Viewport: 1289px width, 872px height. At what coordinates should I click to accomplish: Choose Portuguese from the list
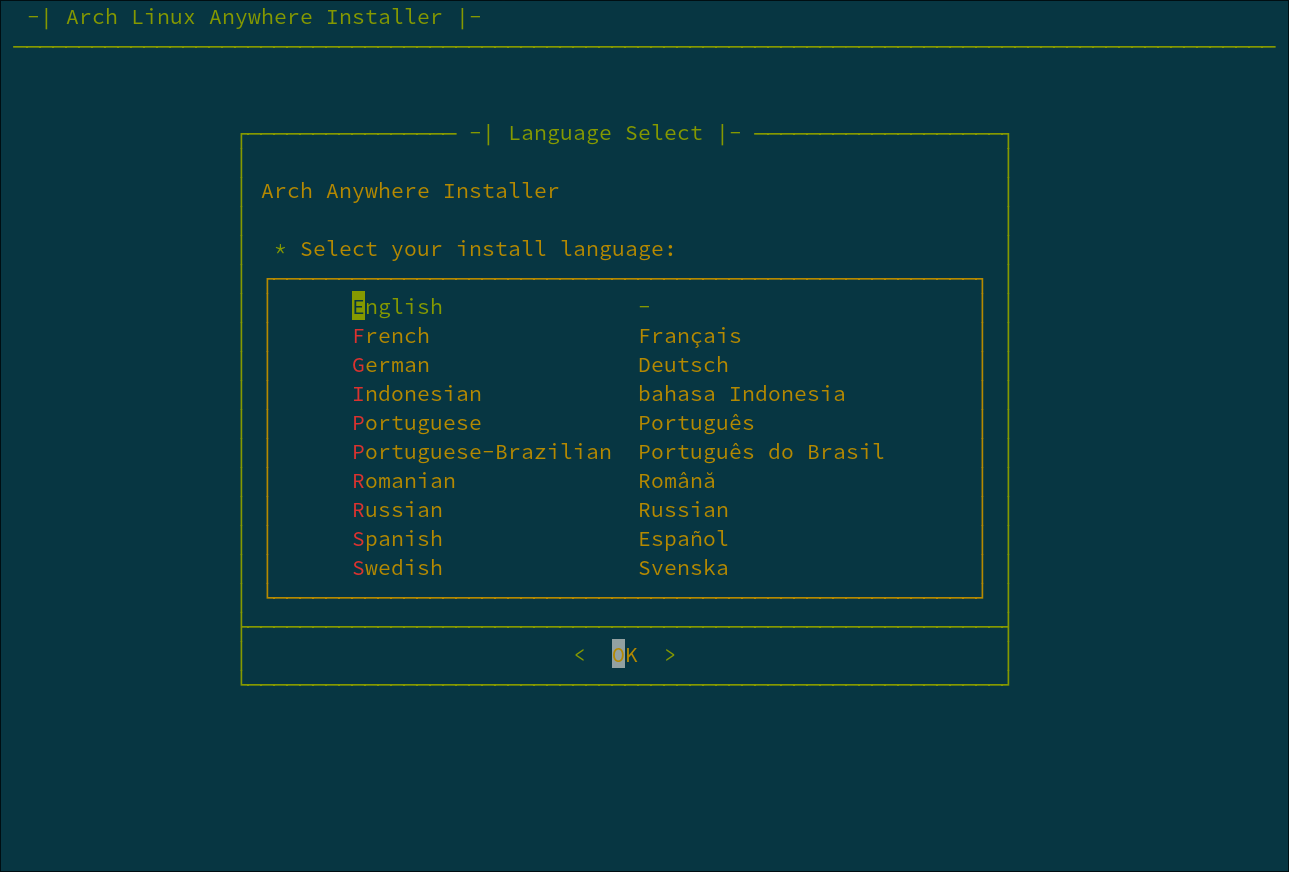416,422
